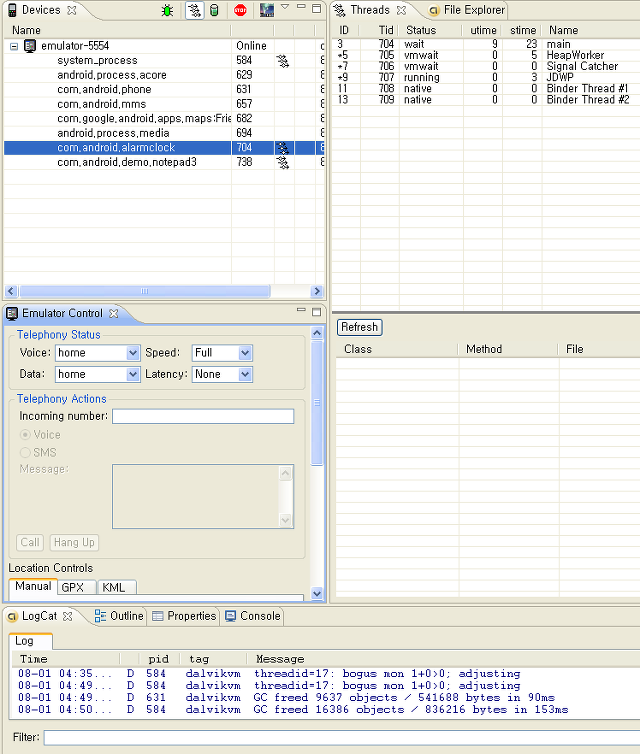
Task: Close the LogCat tab
Action: click(x=68, y=616)
